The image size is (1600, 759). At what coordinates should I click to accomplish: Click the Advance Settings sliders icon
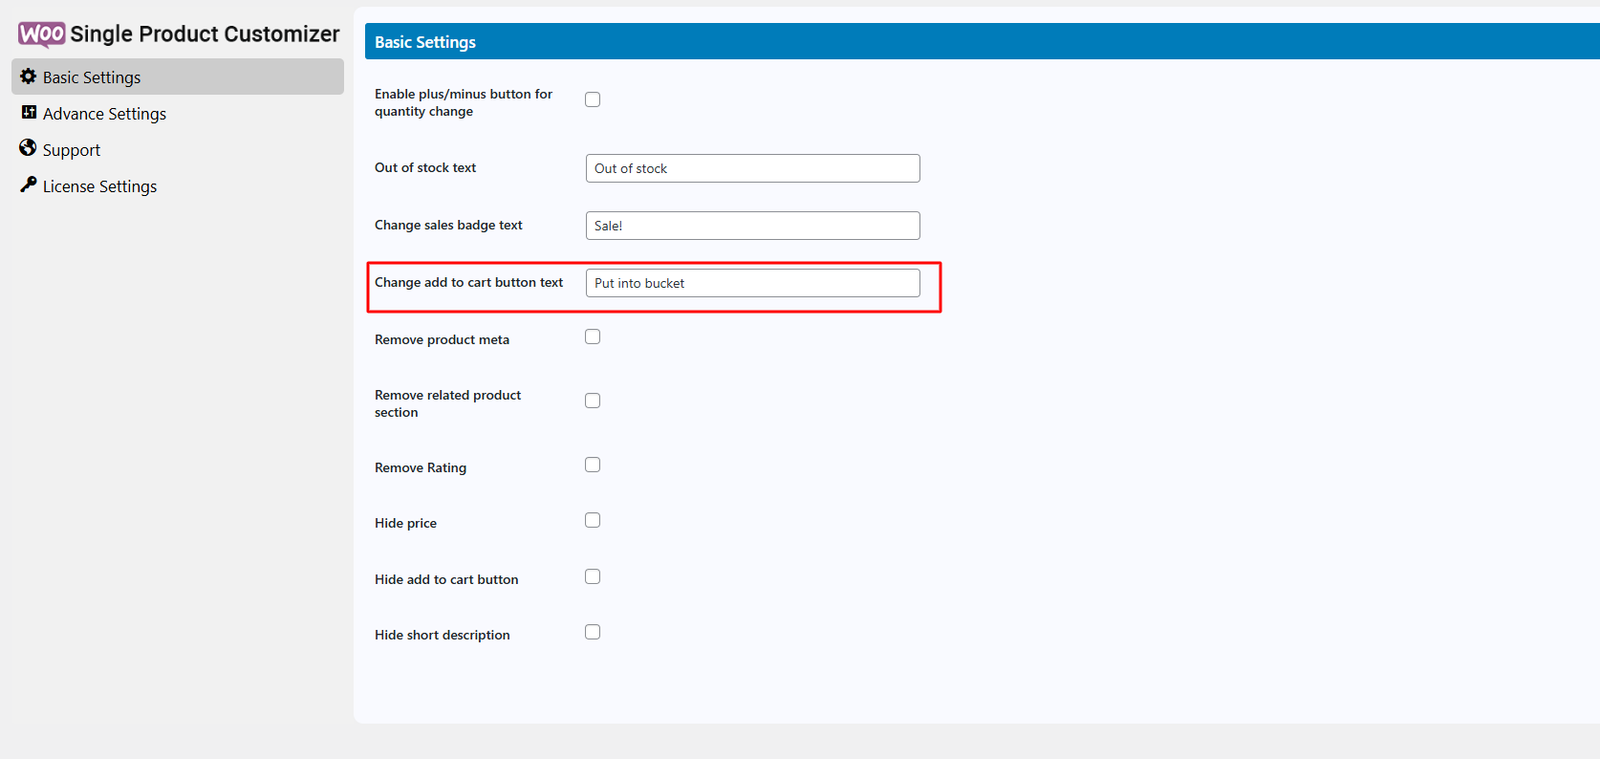[x=29, y=113]
